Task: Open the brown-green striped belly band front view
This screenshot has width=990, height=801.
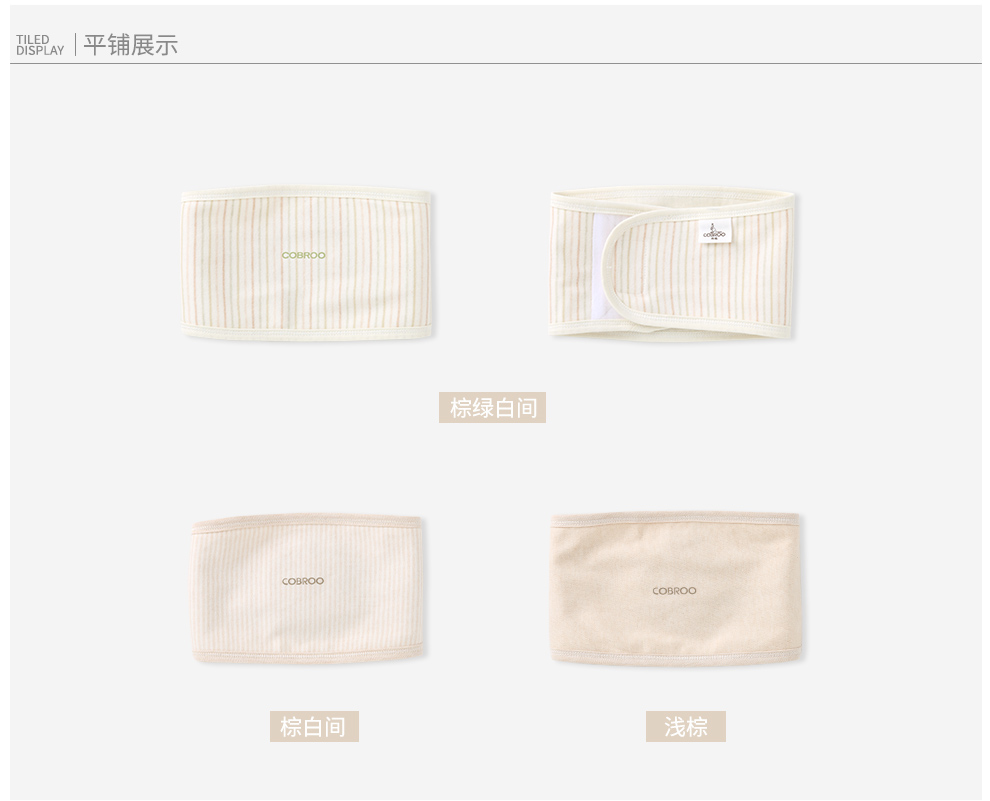Action: (306, 263)
